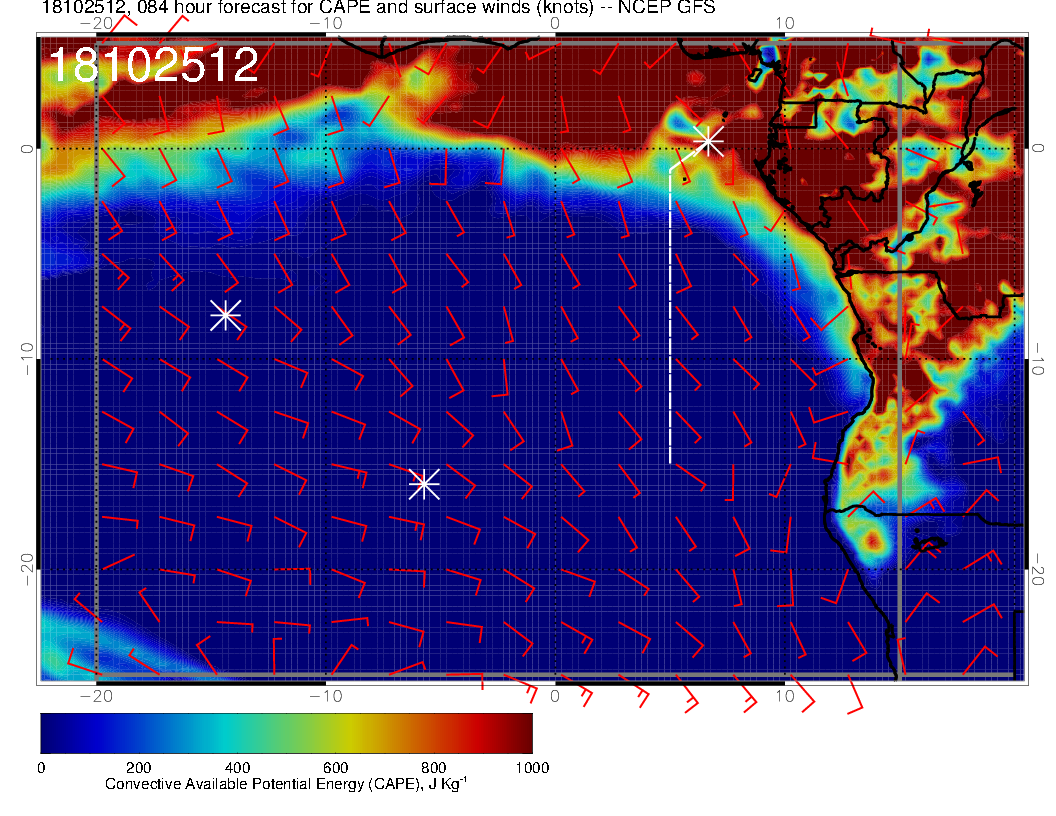Click the white dashed vertical track line
The height and width of the screenshot is (816, 1056).
pyautogui.click(x=670, y=320)
